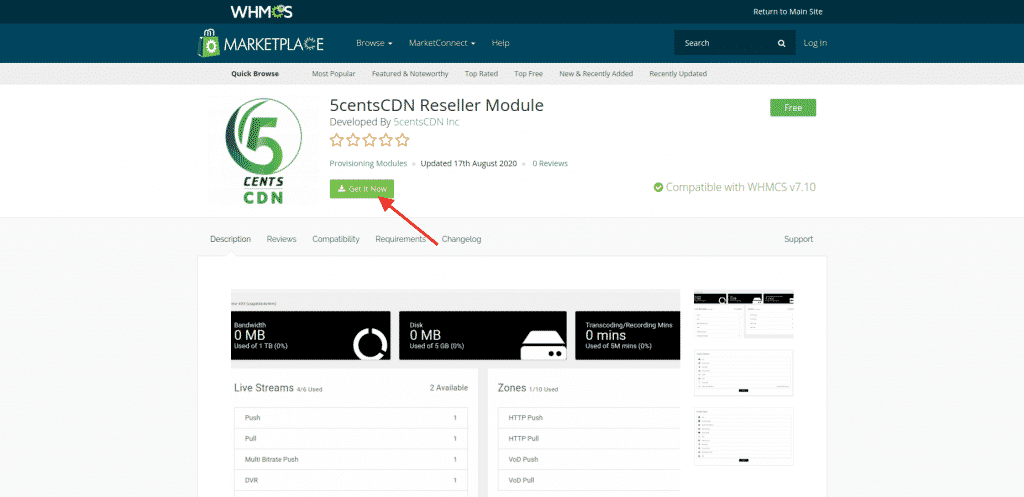Open the Log In link

point(815,43)
